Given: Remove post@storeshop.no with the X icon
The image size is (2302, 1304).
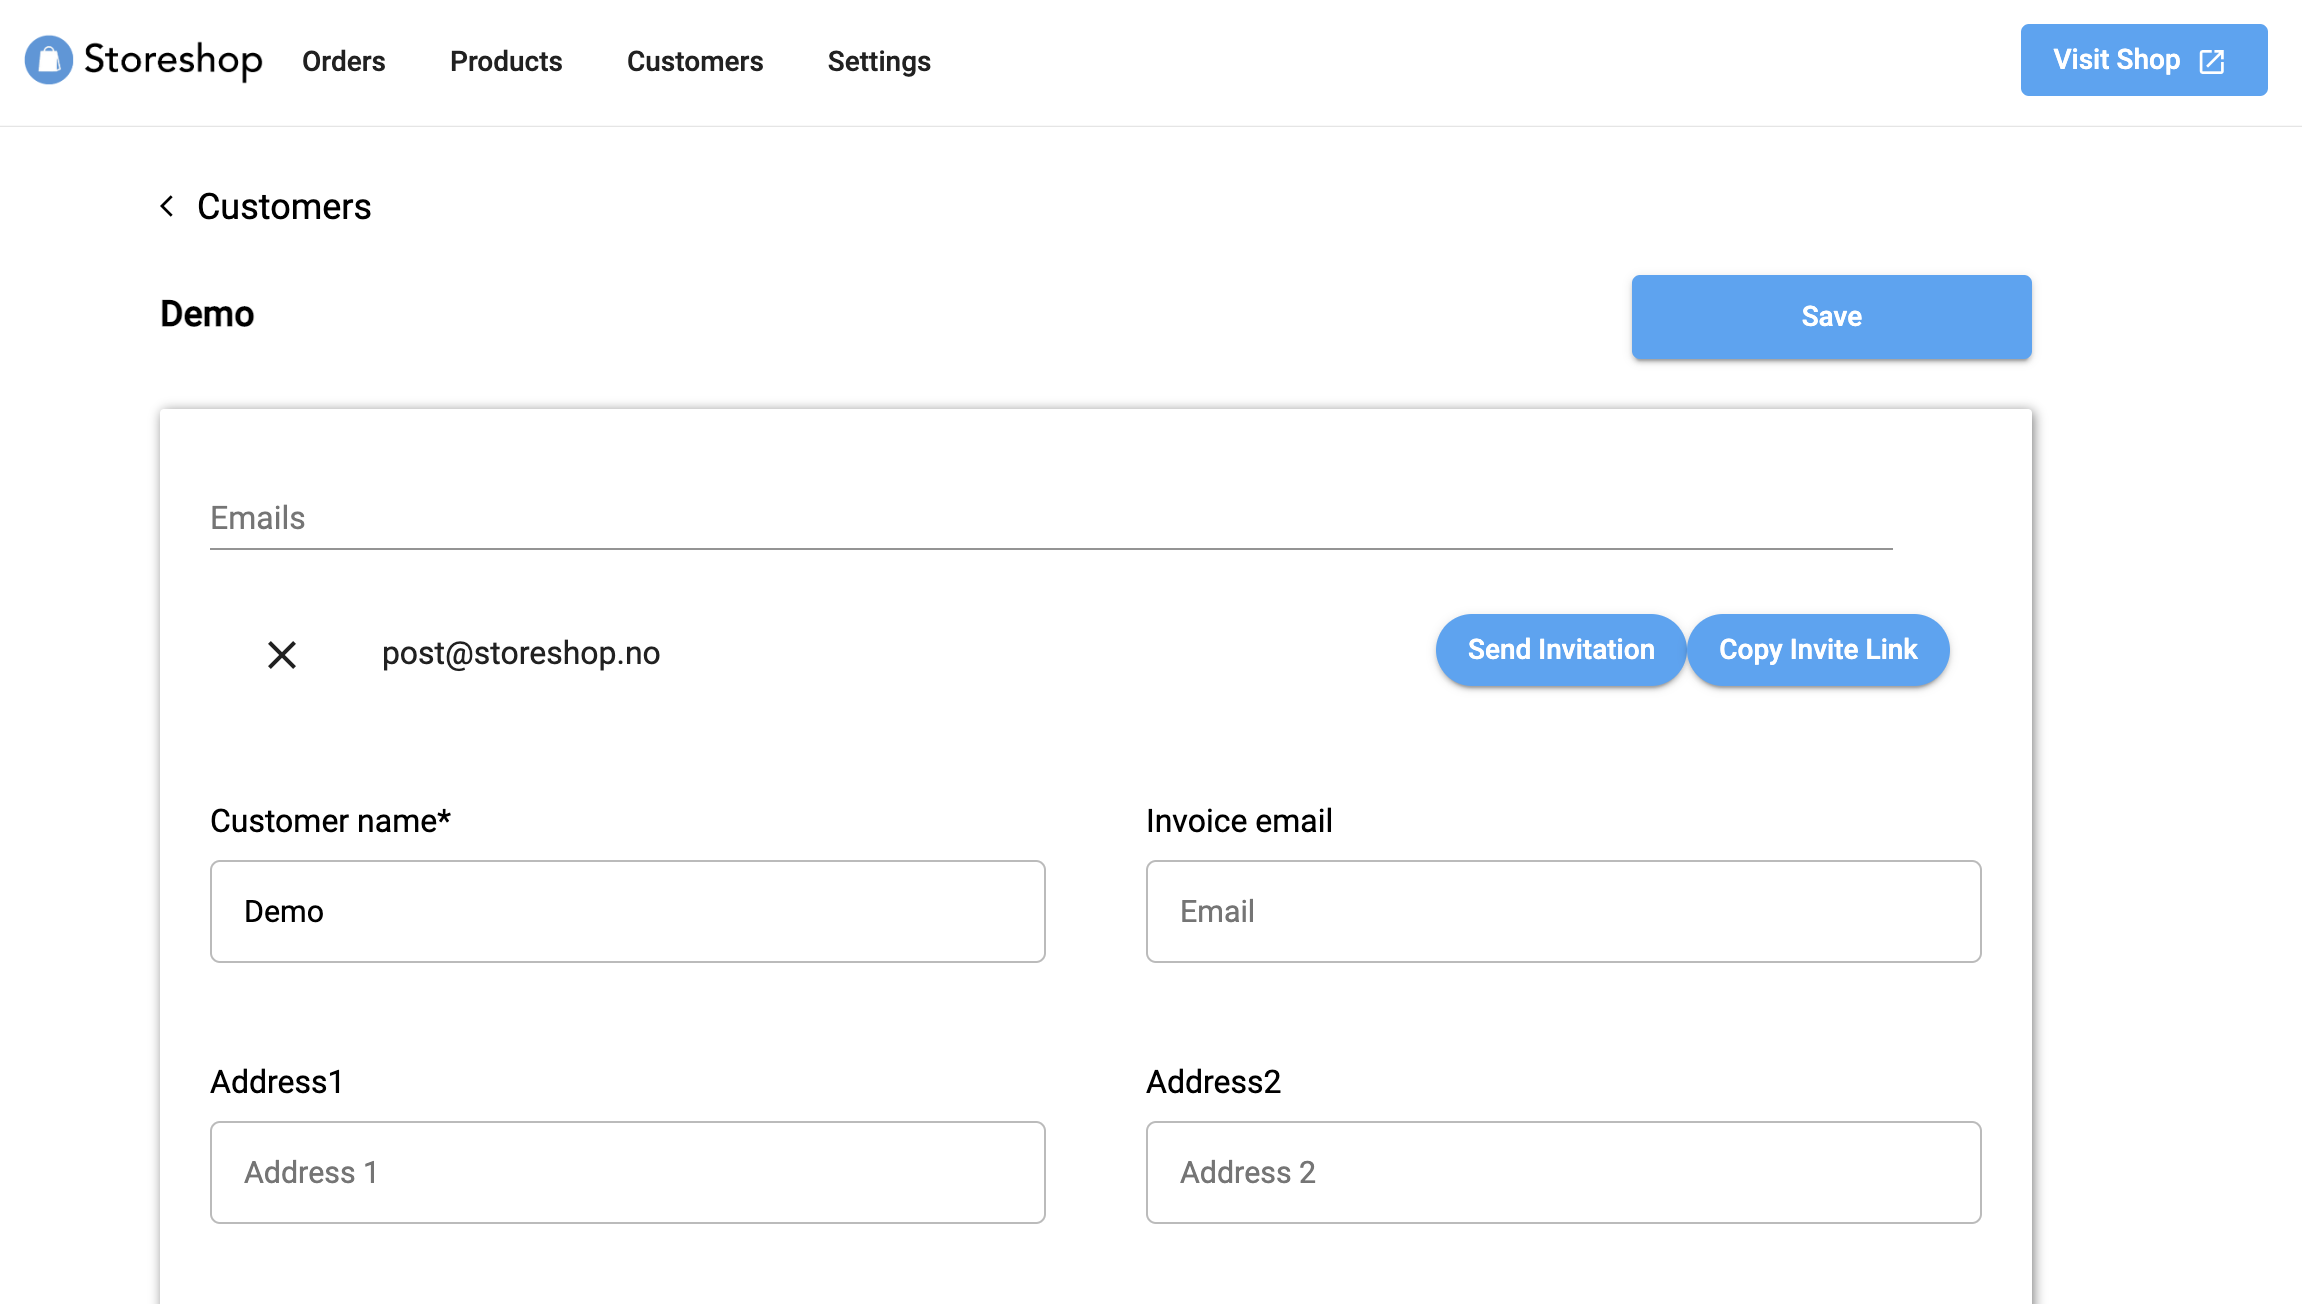Looking at the screenshot, I should pyautogui.click(x=282, y=655).
